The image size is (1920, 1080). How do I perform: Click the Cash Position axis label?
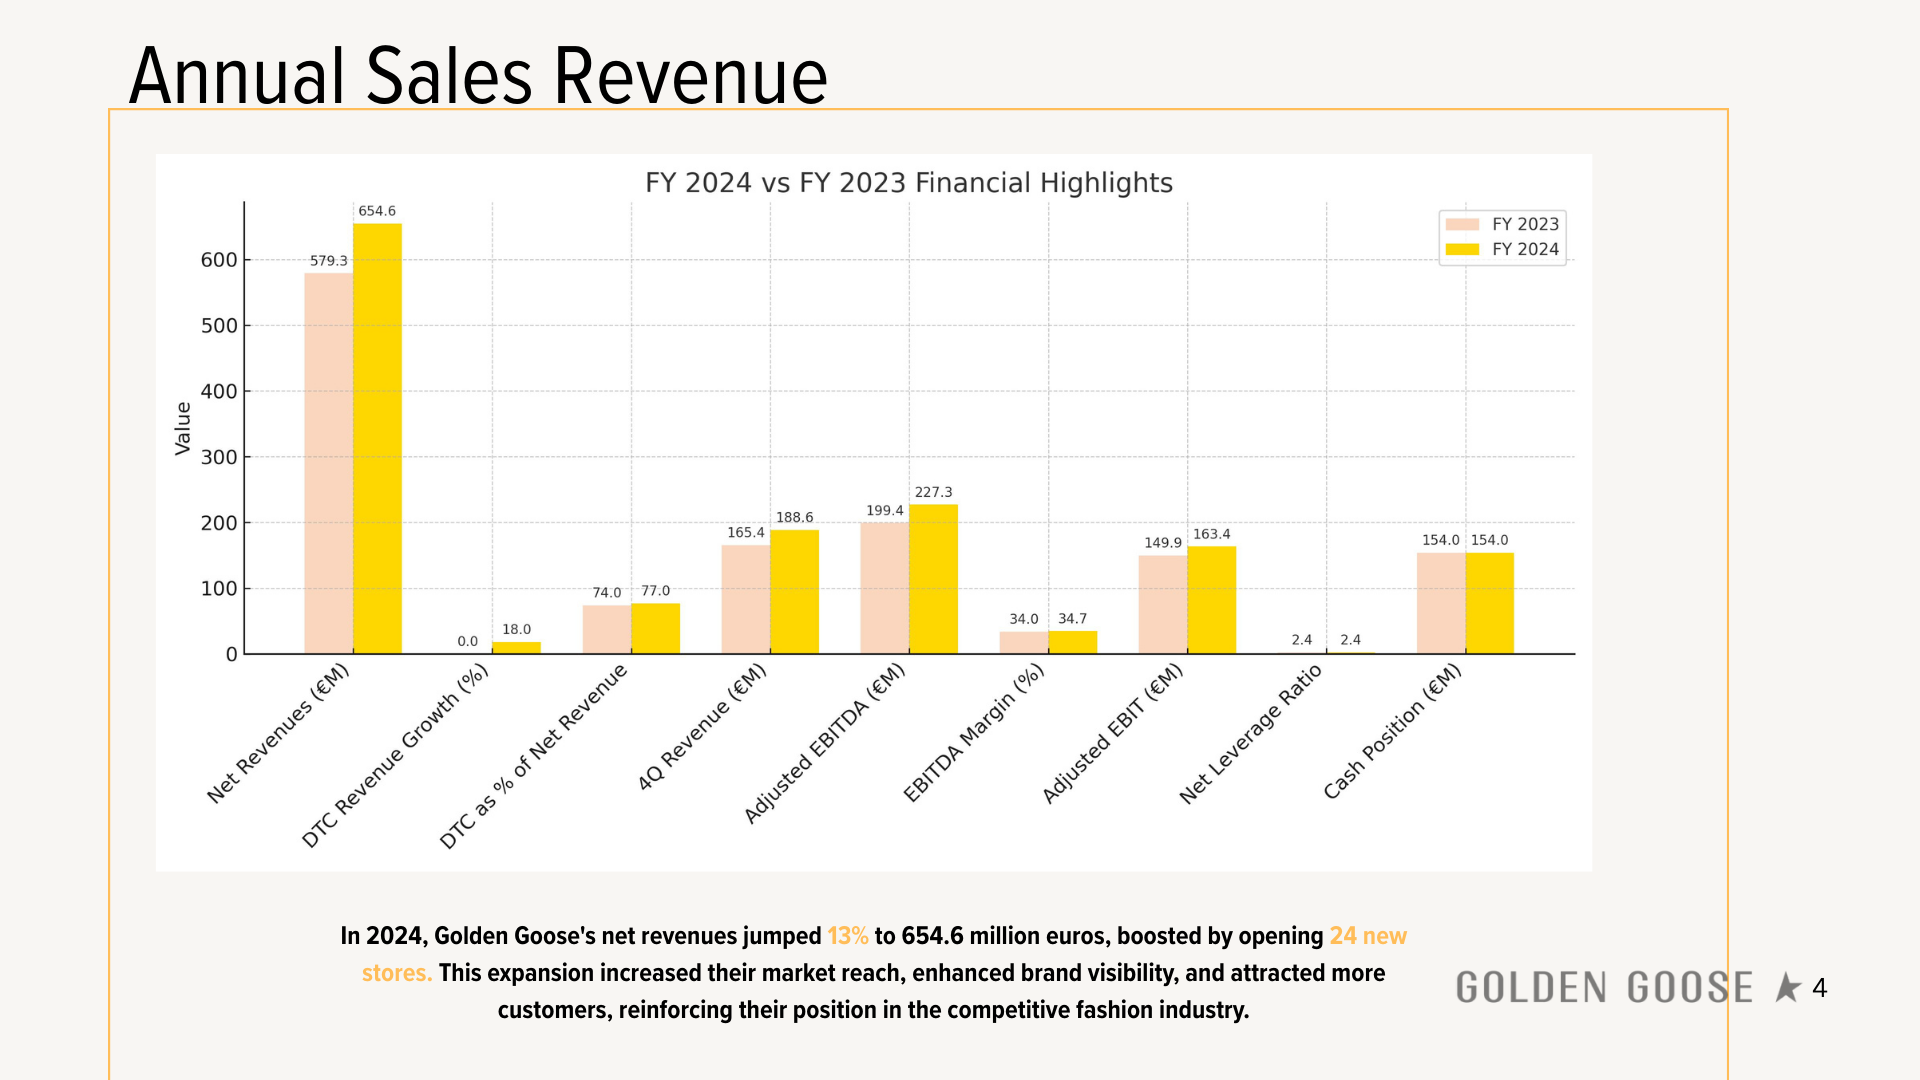pyautogui.click(x=1392, y=732)
